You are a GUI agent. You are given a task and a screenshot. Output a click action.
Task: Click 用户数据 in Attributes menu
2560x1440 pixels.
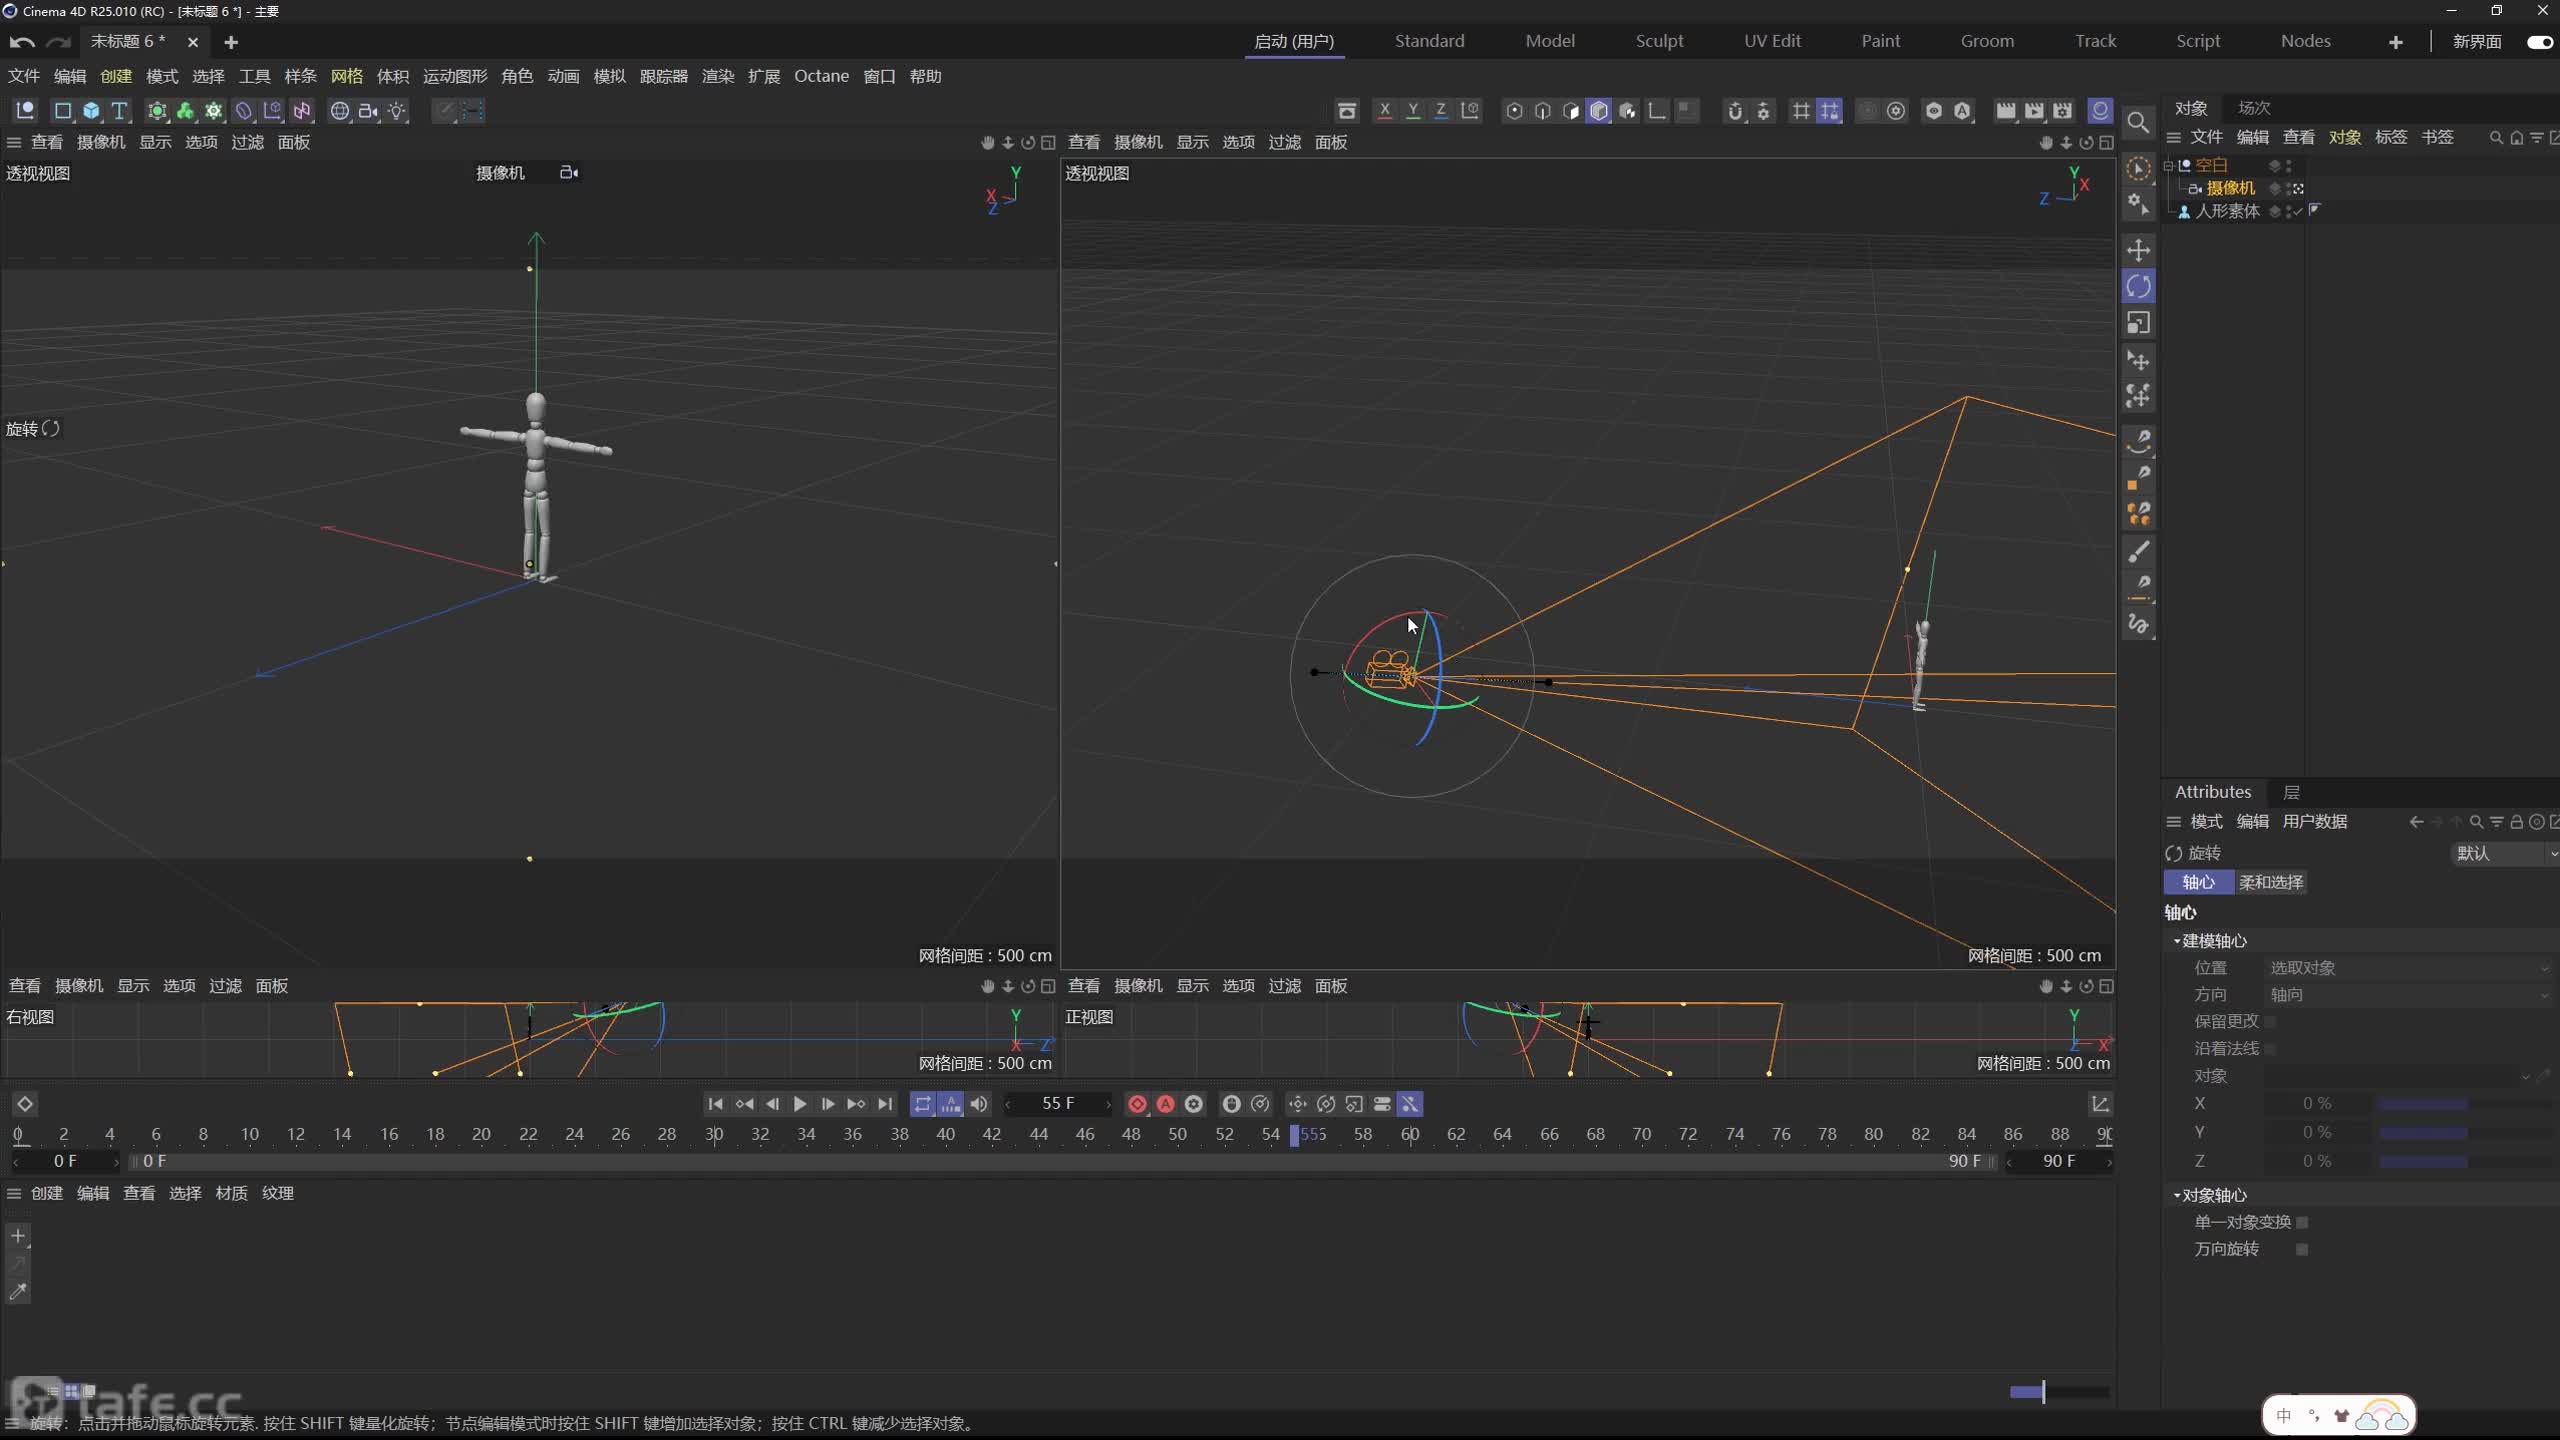tap(2315, 822)
